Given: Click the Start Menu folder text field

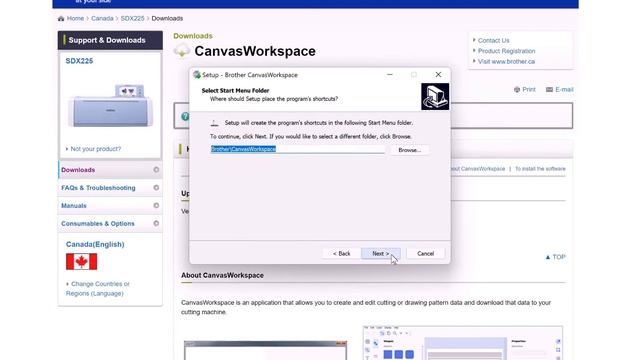Looking at the screenshot, I should tap(297, 149).
